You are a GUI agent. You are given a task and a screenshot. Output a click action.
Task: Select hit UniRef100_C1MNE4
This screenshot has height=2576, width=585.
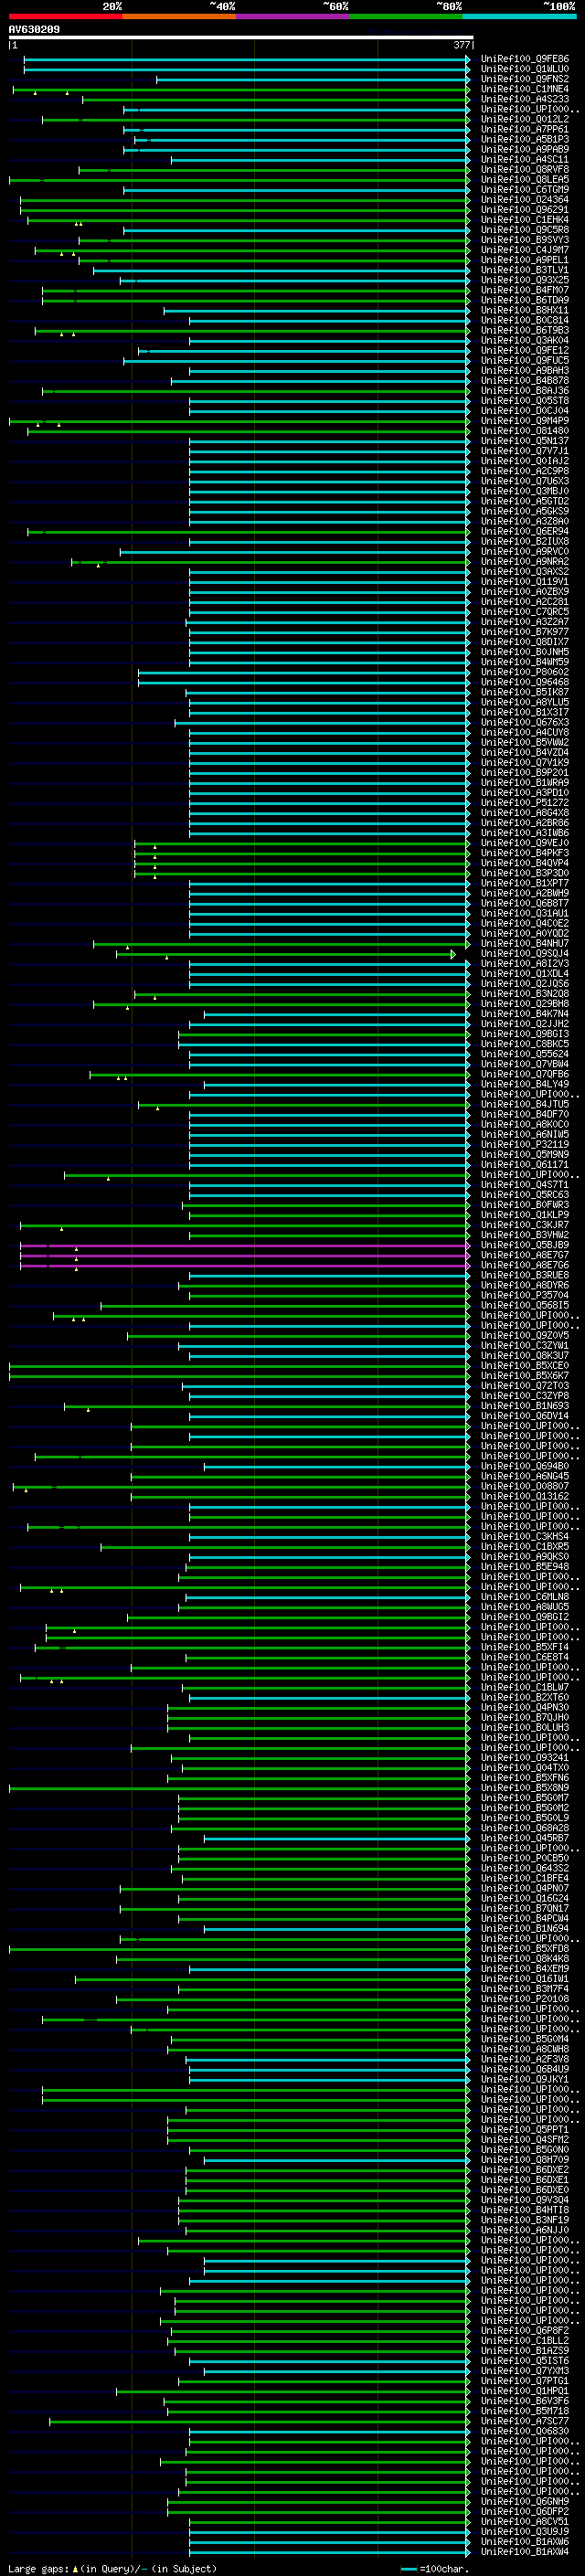[524, 89]
